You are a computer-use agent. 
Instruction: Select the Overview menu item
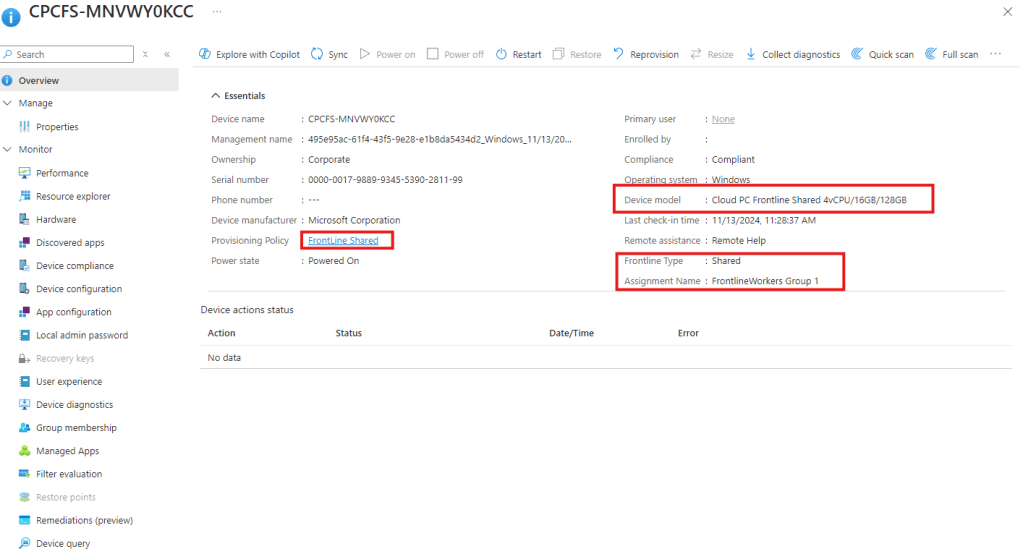tap(39, 80)
